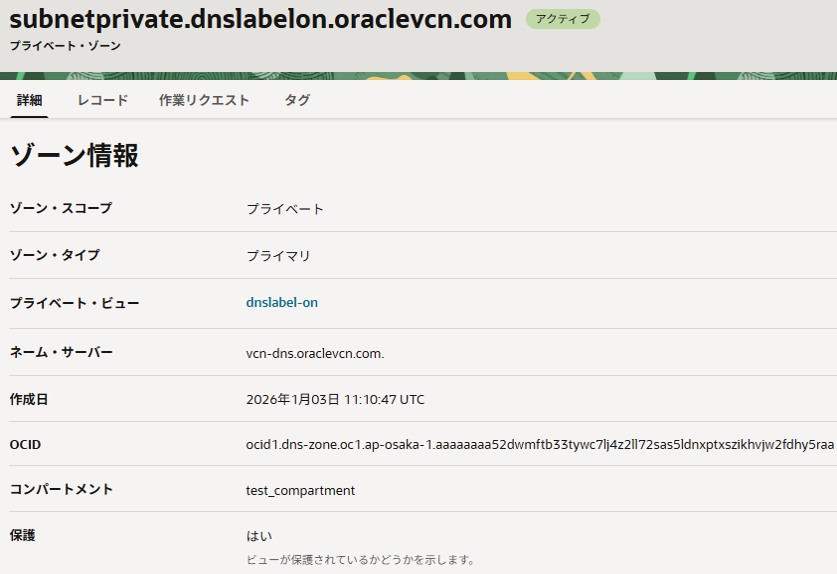Open the dnslabel-on private view link

click(282, 302)
